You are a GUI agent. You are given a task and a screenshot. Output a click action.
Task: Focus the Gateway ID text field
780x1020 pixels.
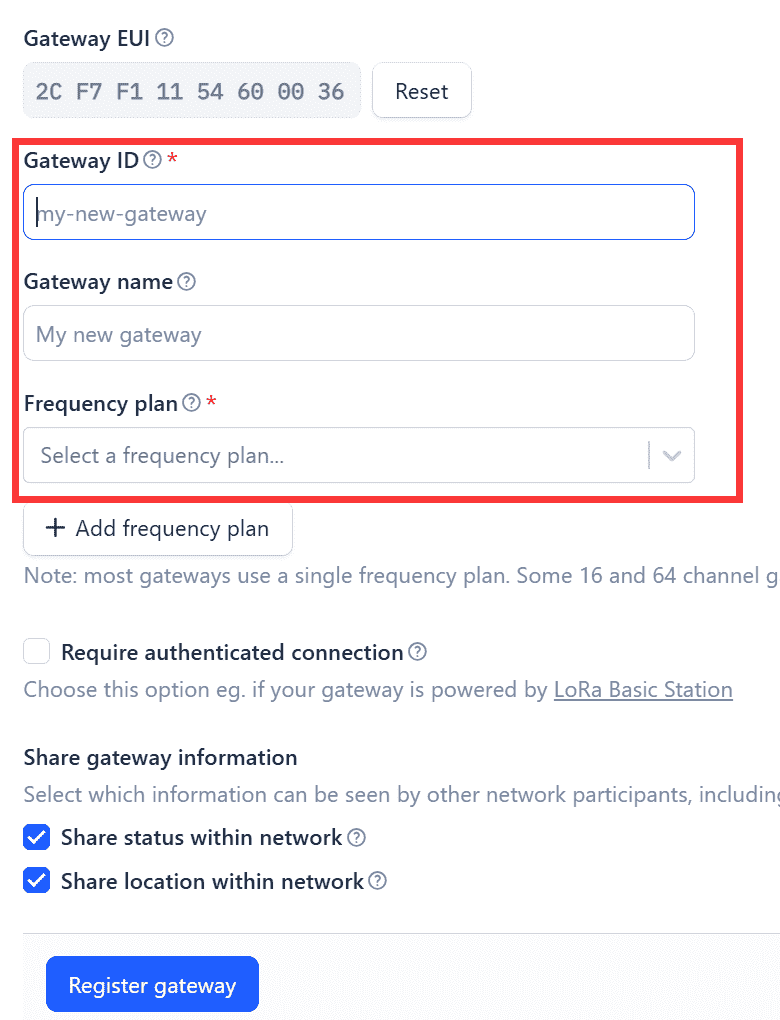359,212
